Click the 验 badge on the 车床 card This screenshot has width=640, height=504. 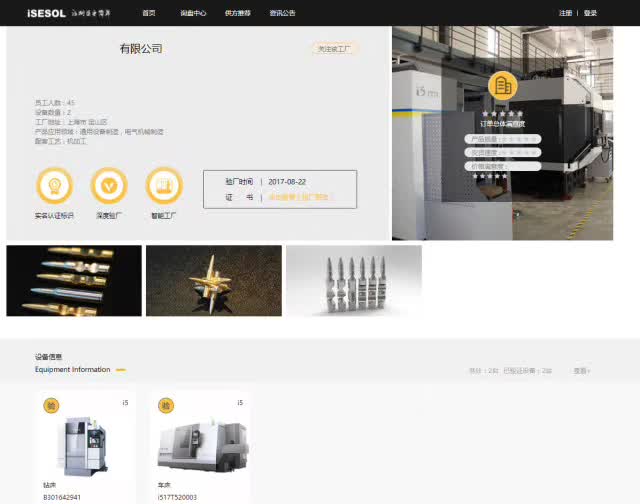click(x=166, y=405)
